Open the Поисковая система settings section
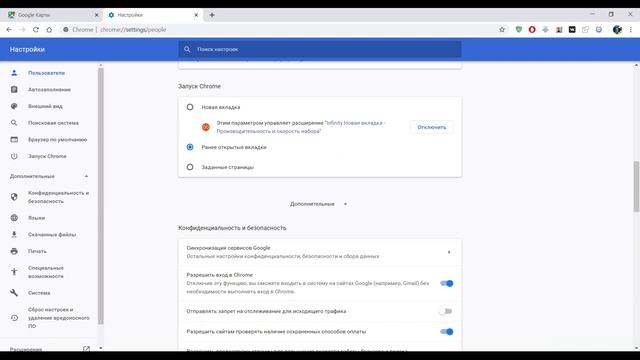 pos(53,123)
